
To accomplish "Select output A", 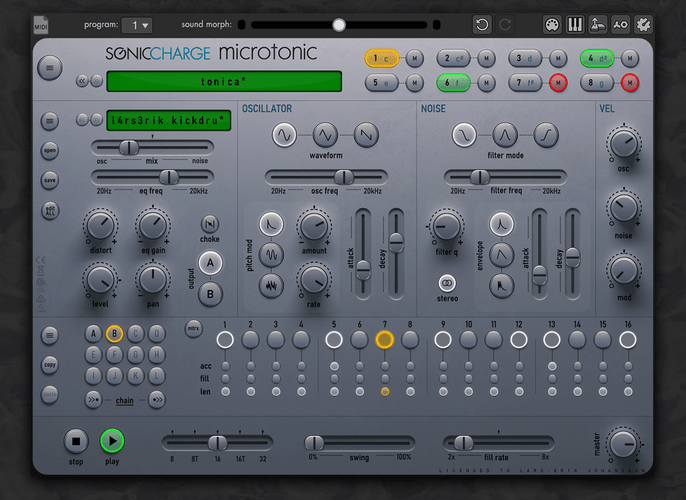I will (210, 263).
